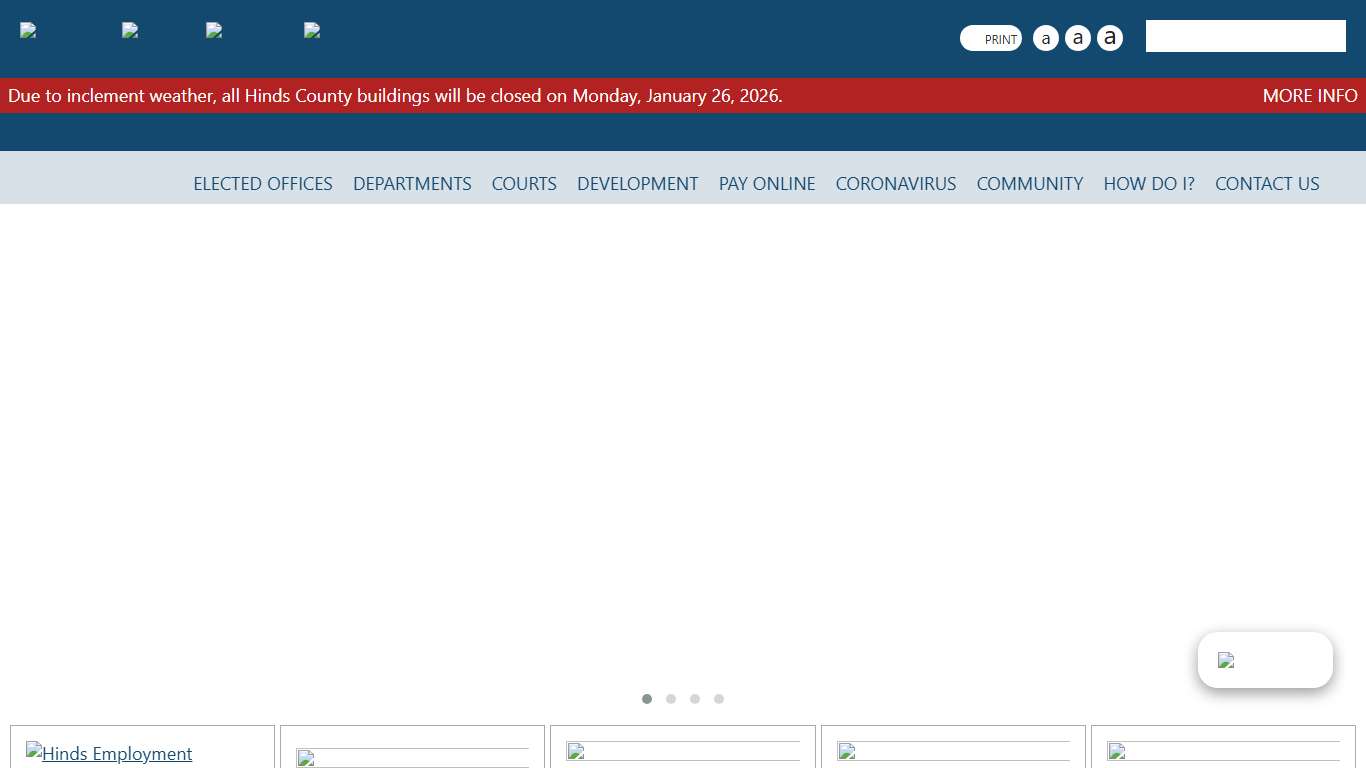Image resolution: width=1366 pixels, height=768 pixels.
Task: Click MORE INFO on the weather alert
Action: [x=1309, y=96]
